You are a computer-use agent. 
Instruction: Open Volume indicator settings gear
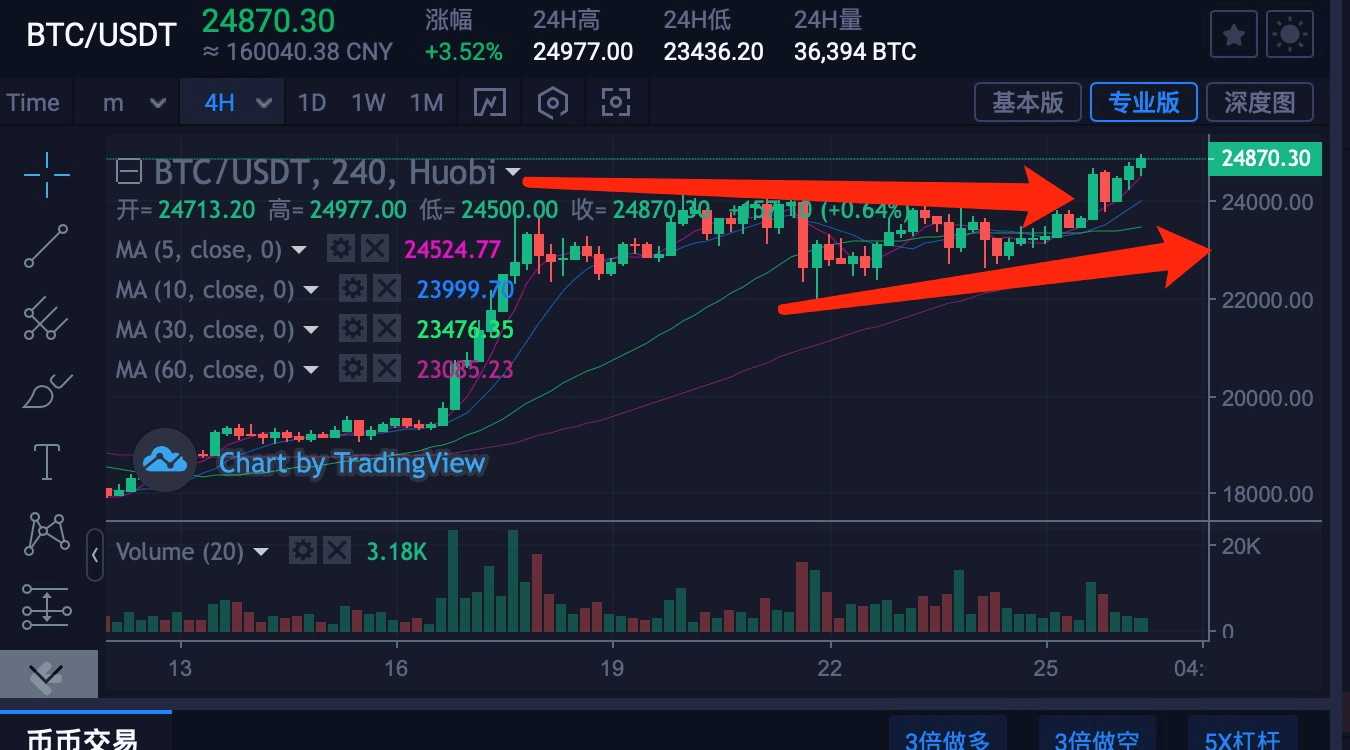coord(303,550)
